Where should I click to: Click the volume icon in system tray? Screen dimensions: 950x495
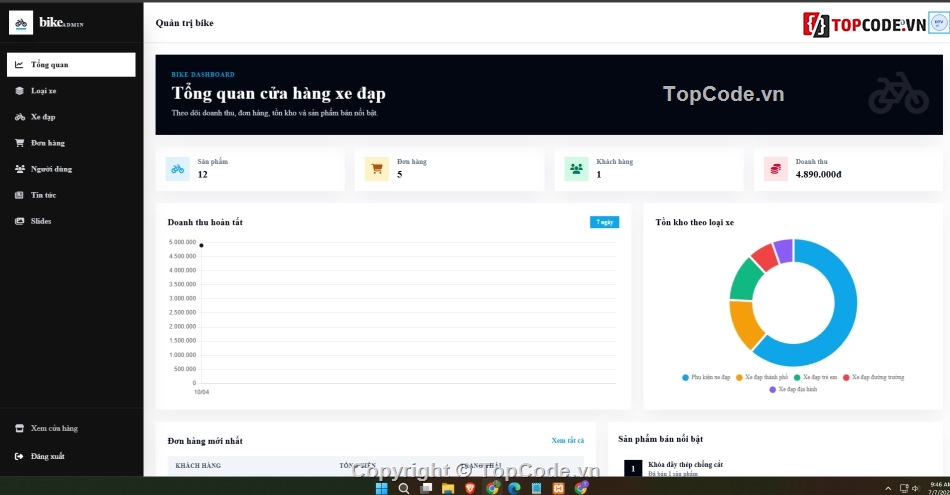coord(916,488)
